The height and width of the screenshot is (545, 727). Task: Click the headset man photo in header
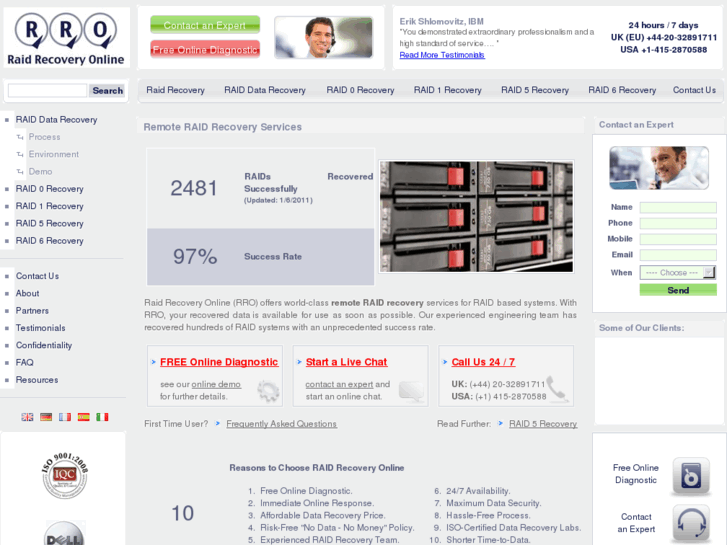coord(323,38)
